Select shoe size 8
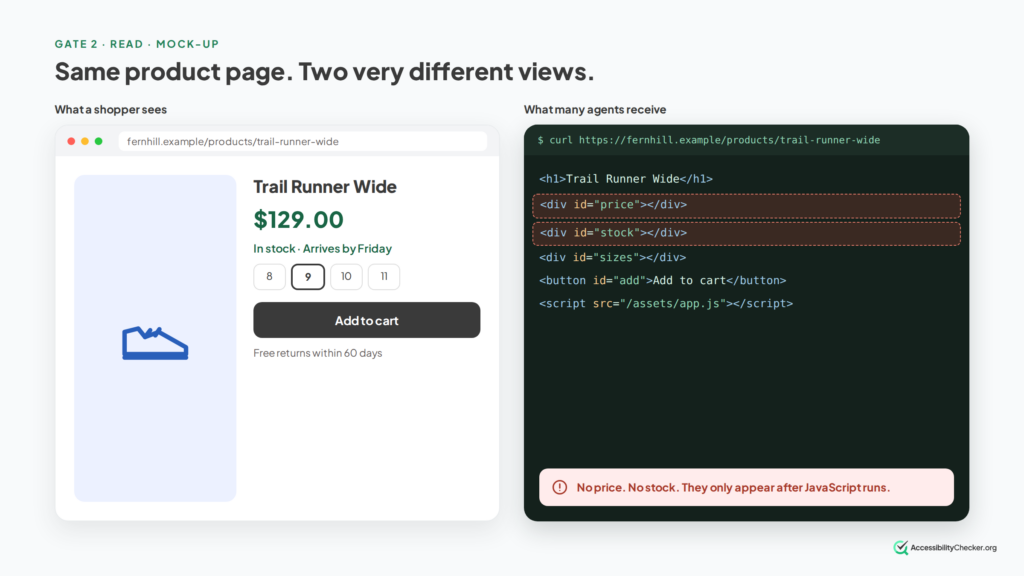Screen dimensions: 1024x576 [x=269, y=276]
